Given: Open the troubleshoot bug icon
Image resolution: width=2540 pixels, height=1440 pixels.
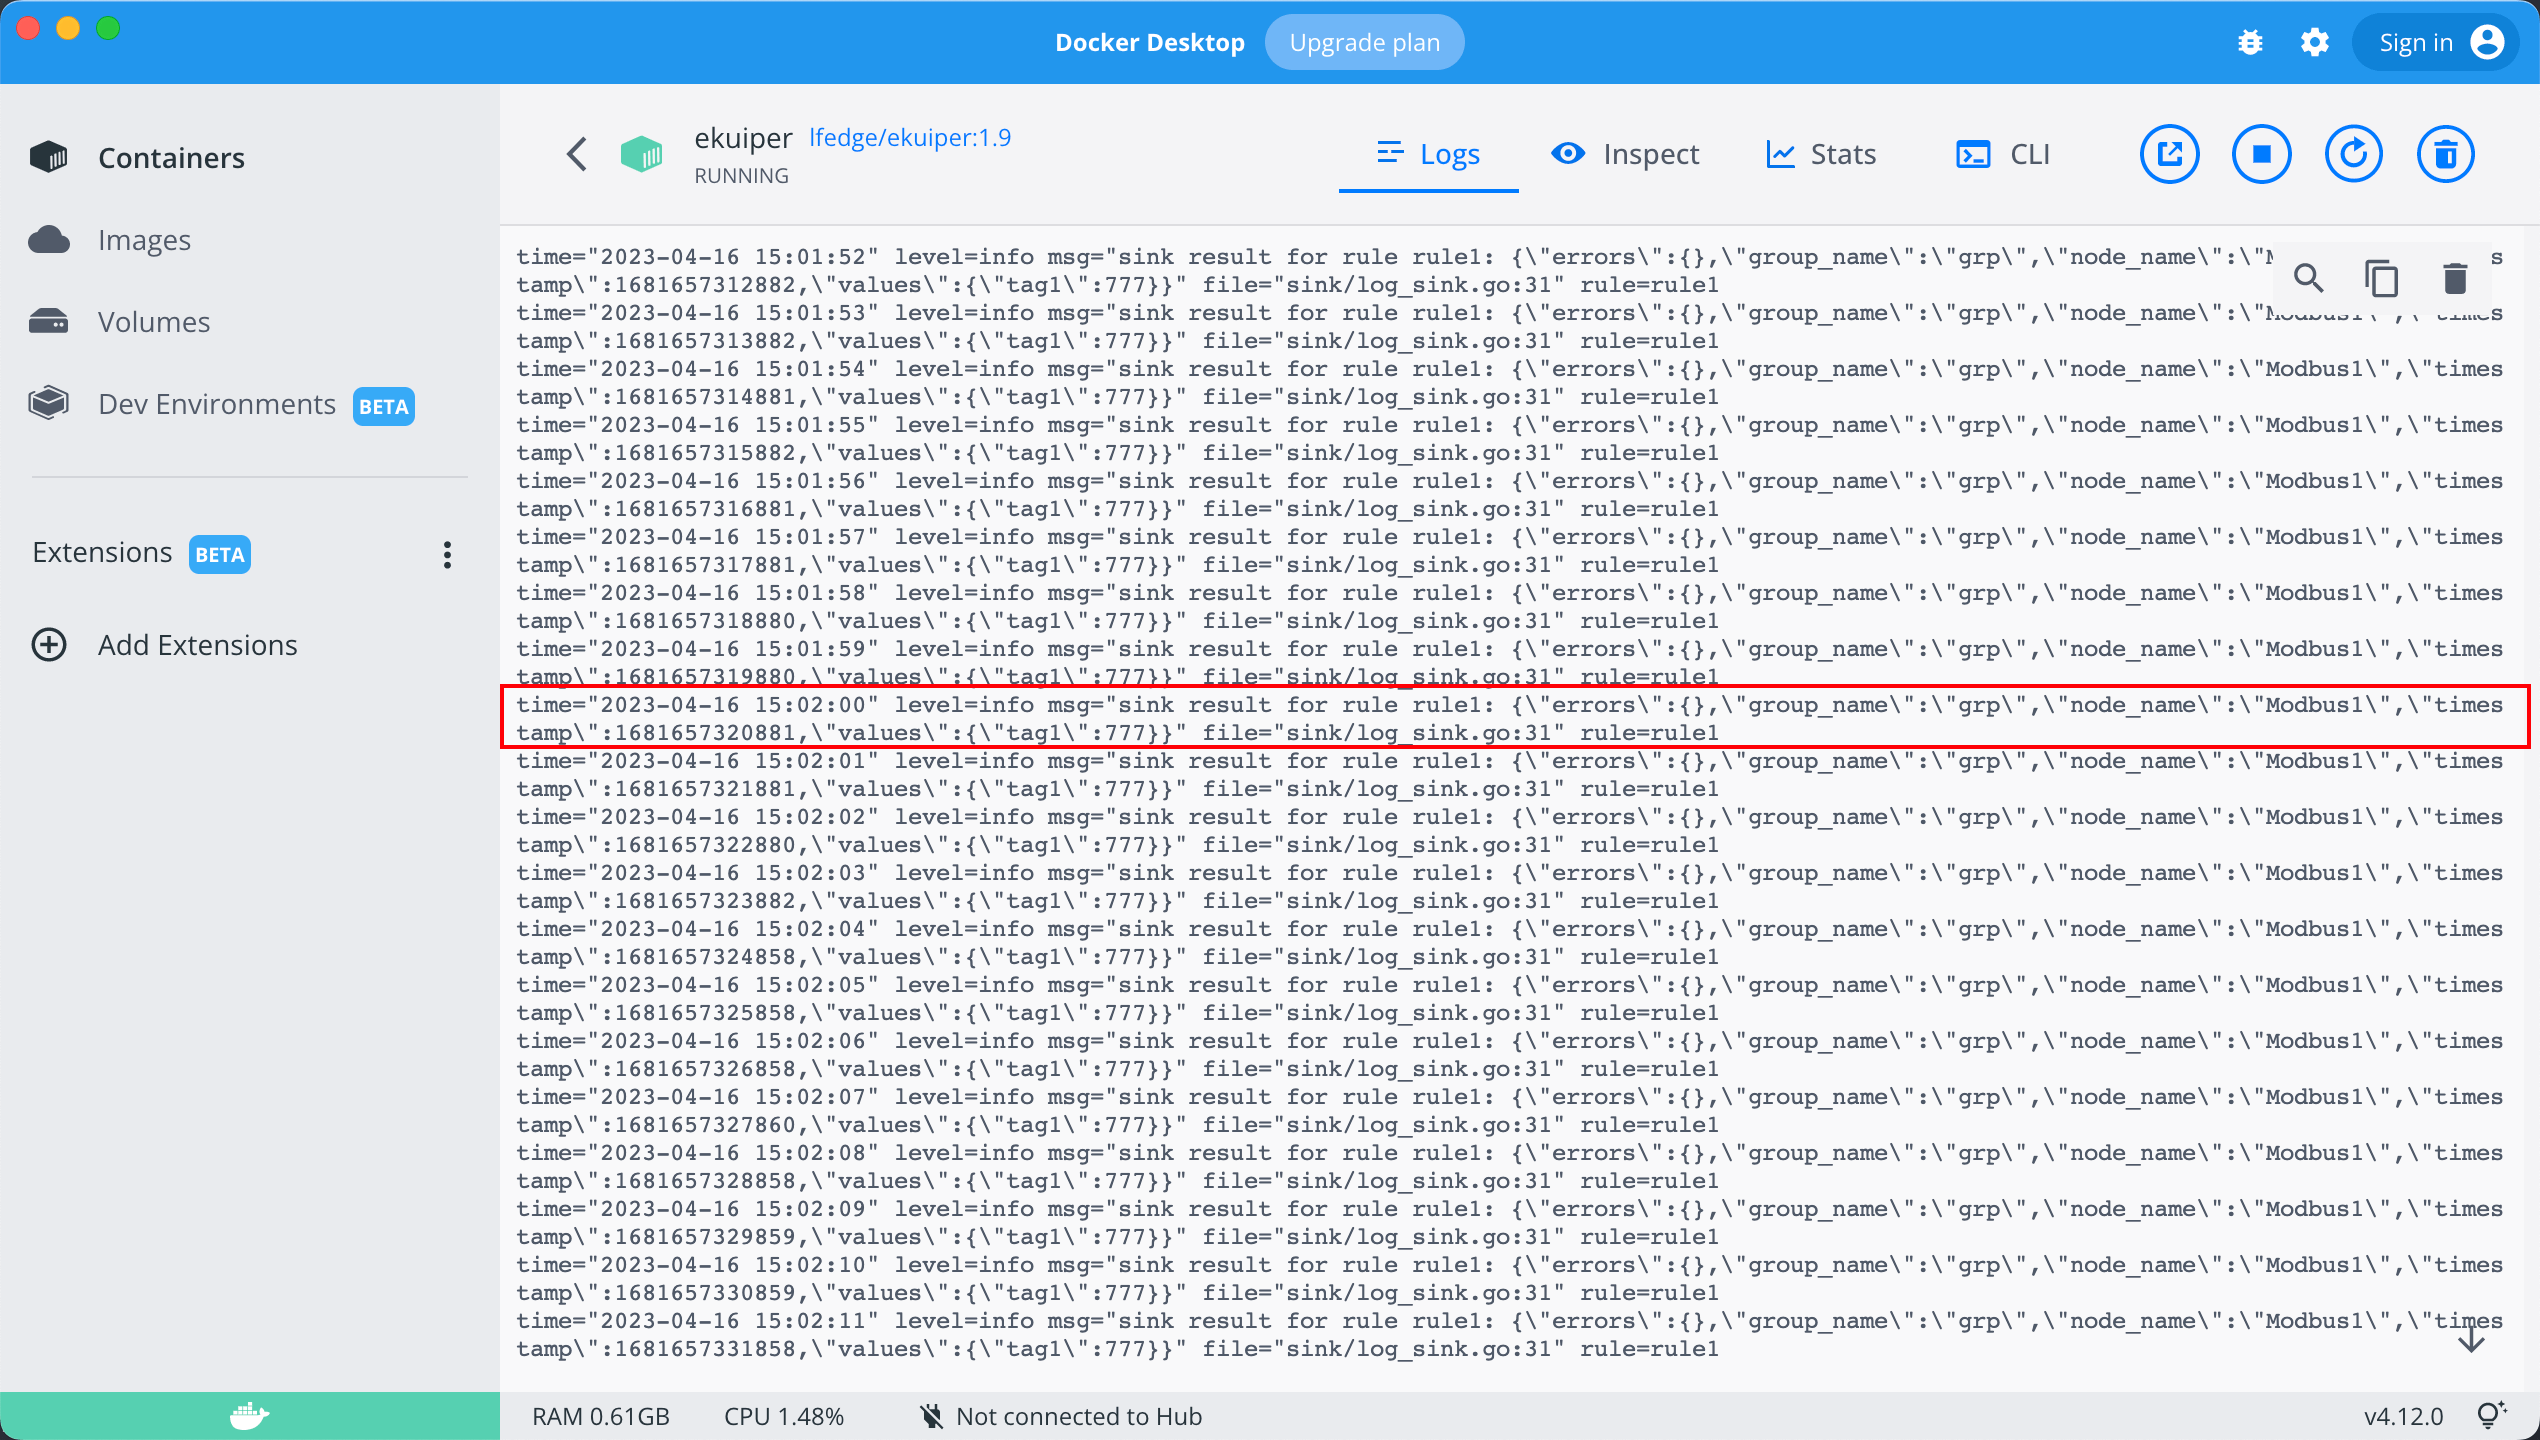Looking at the screenshot, I should click(2250, 42).
